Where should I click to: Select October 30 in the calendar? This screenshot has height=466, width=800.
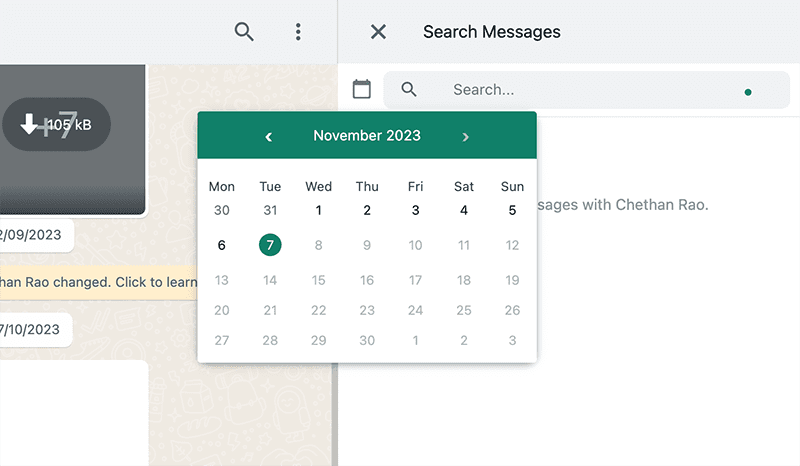222,210
